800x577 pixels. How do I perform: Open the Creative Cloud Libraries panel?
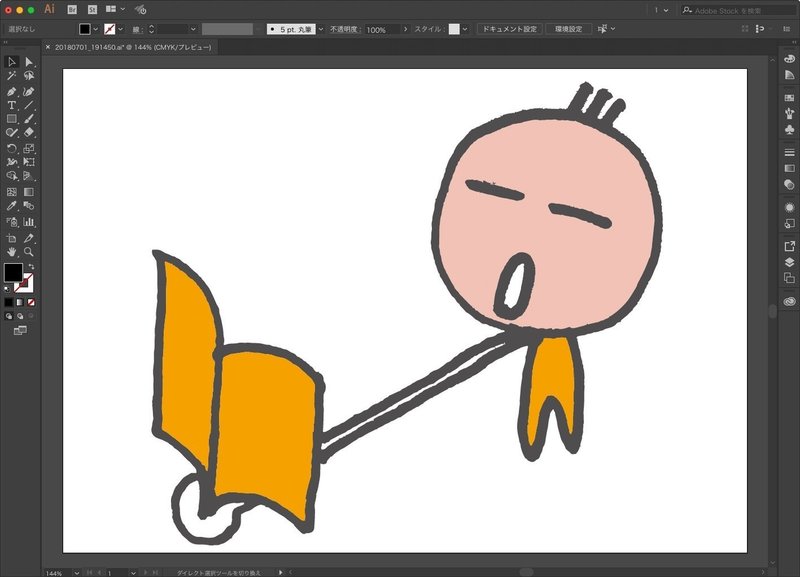coord(789,301)
